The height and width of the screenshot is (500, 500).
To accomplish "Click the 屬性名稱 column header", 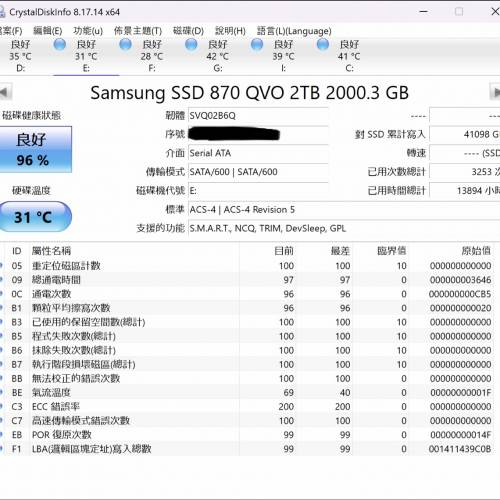I will point(51,251).
